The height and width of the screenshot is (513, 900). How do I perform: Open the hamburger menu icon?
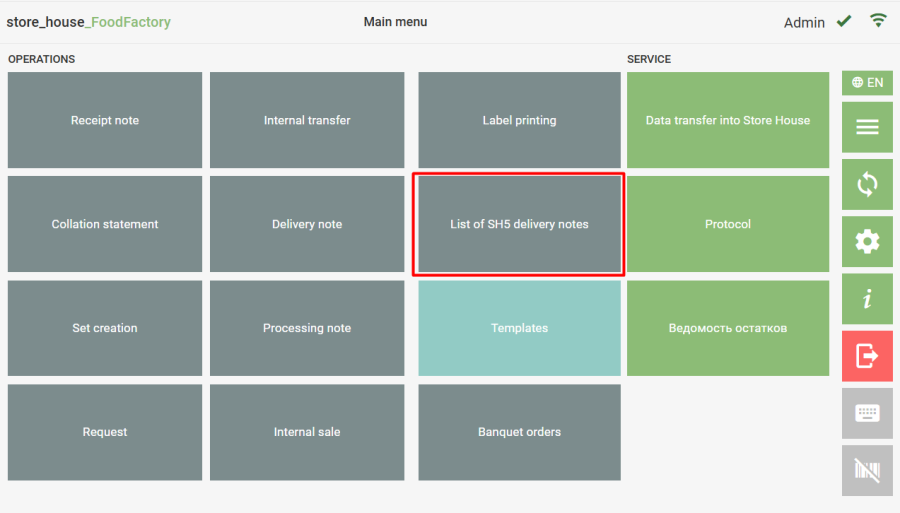867,127
